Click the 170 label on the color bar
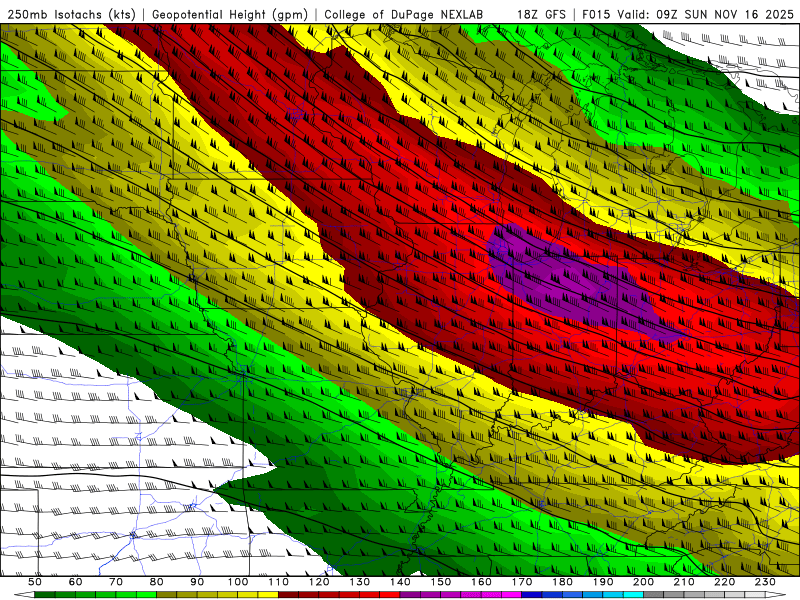Viewport: 800px width, 600px height. (x=522, y=582)
